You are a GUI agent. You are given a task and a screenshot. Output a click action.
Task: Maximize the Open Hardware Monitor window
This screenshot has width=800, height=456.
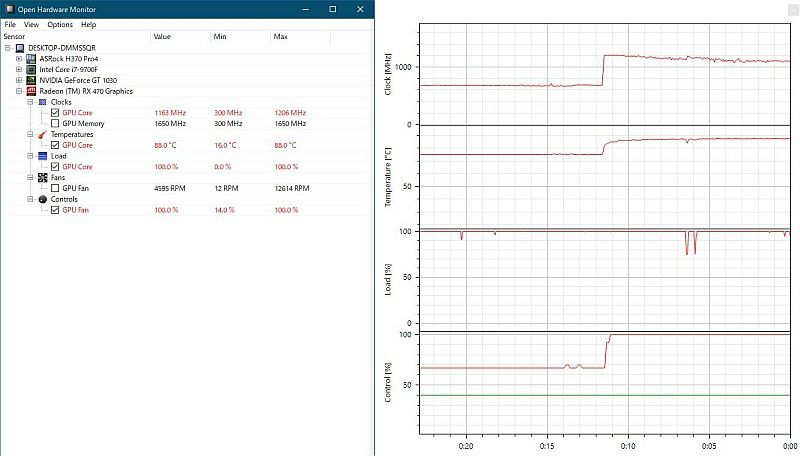[333, 9]
